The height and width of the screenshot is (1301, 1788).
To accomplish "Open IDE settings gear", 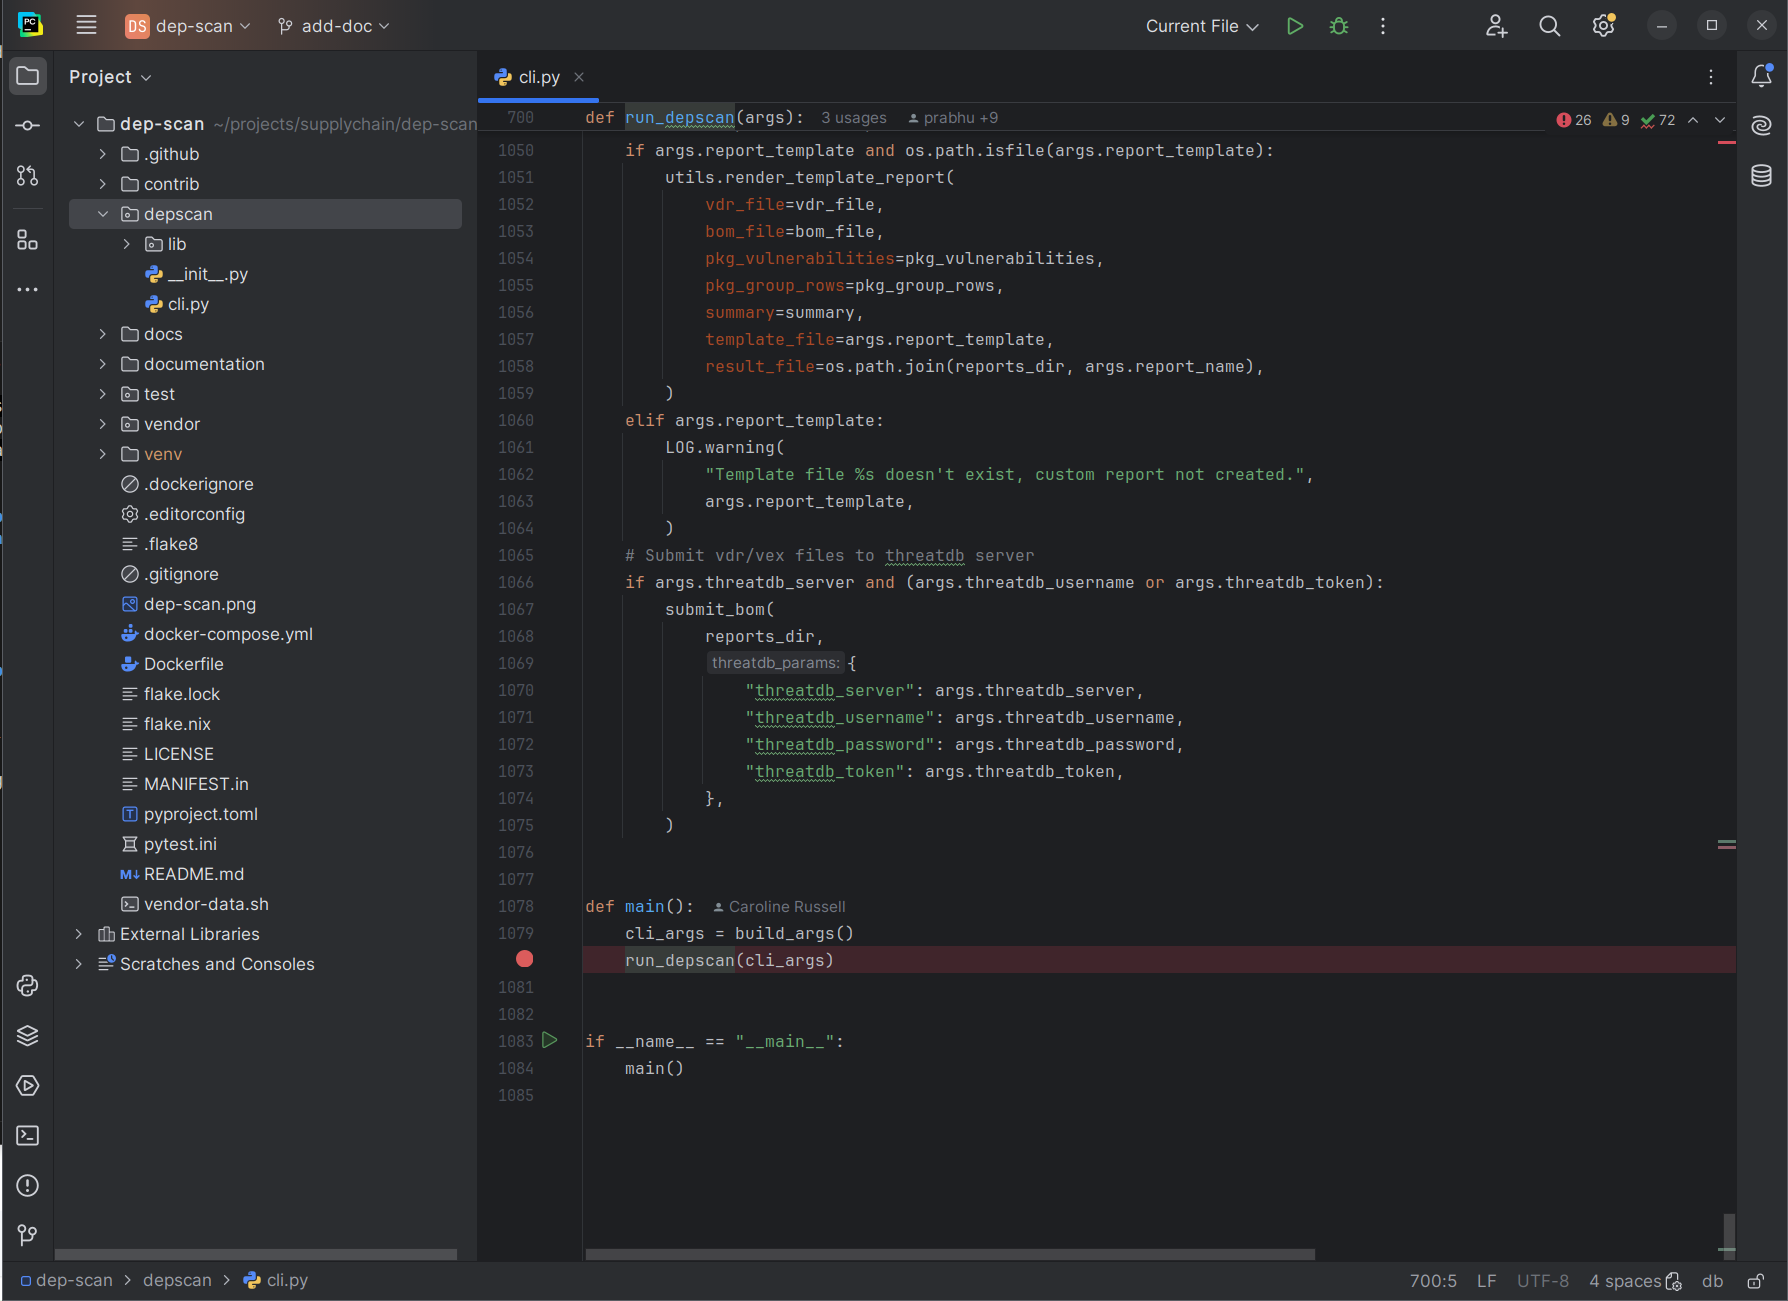I will pos(1604,26).
